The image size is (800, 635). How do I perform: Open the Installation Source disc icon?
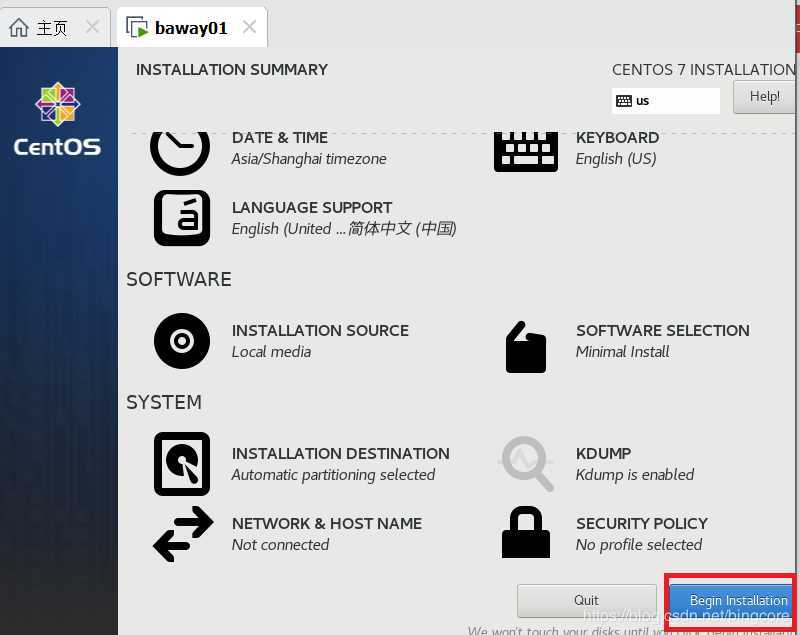coord(182,341)
